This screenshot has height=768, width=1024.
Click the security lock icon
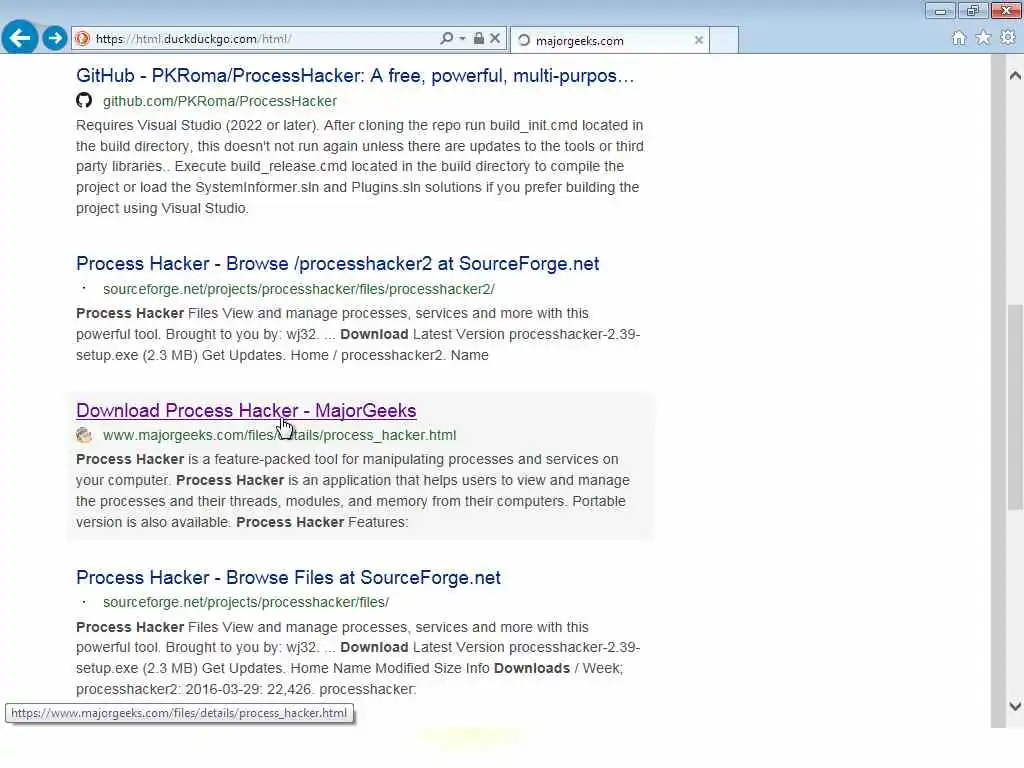(x=479, y=39)
